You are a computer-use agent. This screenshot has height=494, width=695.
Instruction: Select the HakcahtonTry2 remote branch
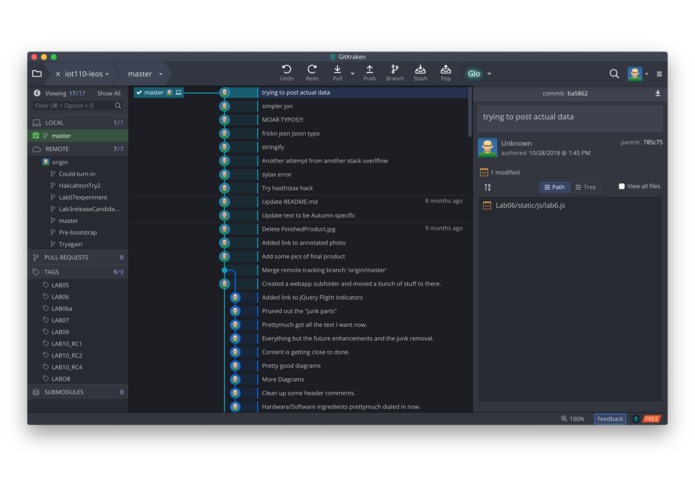(x=80, y=185)
